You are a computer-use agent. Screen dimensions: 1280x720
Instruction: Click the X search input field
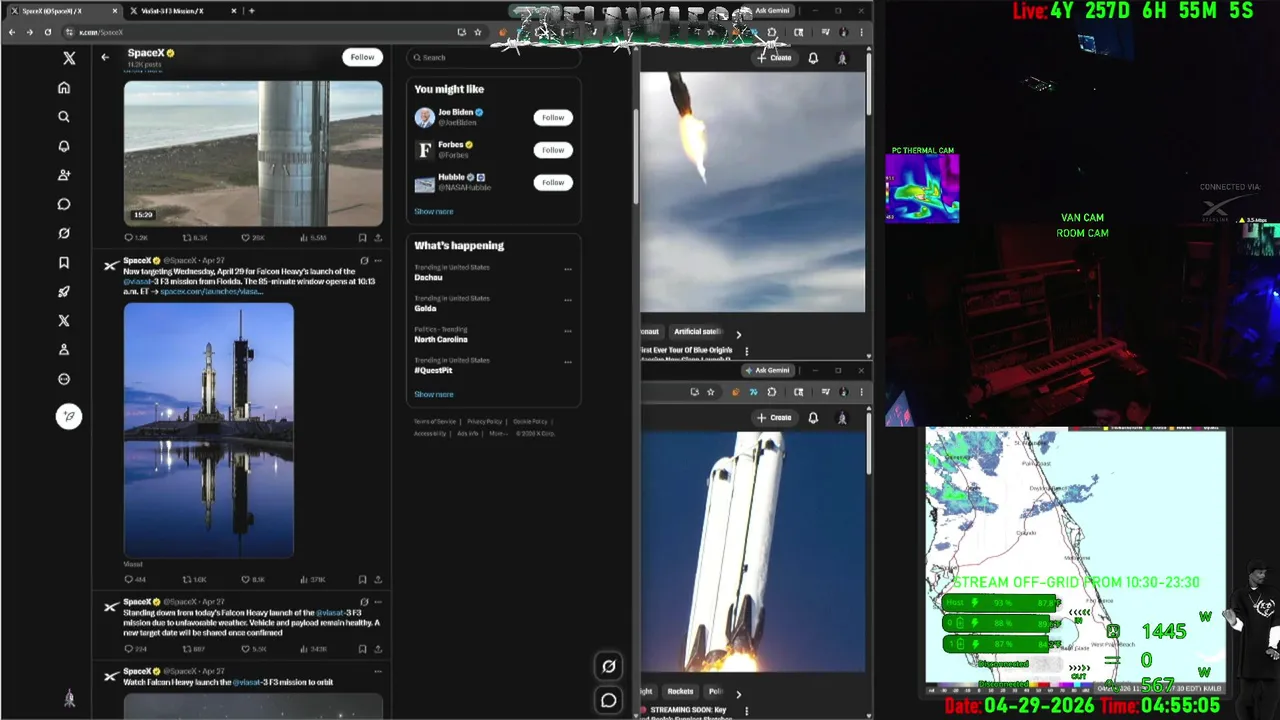tap(493, 57)
